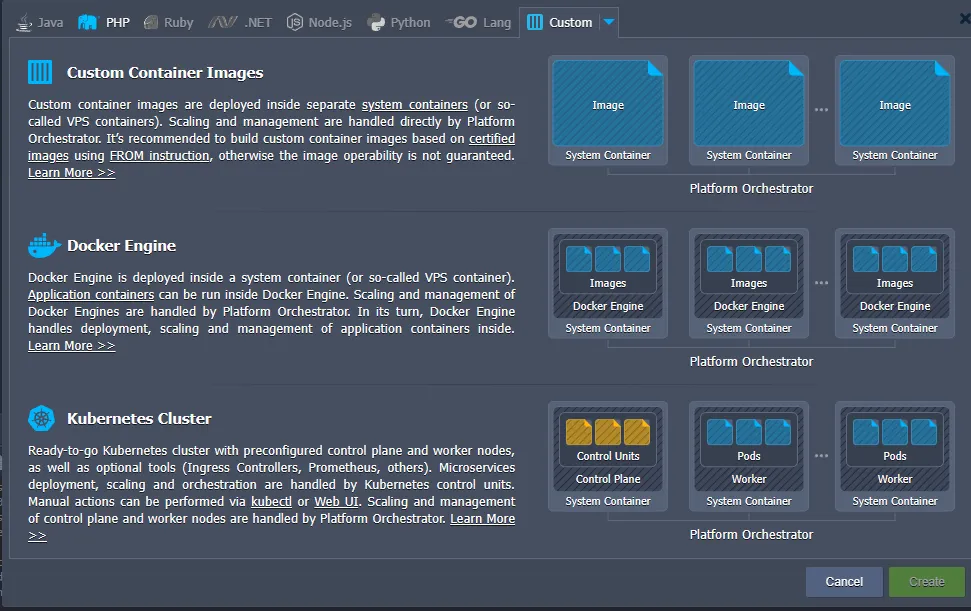Switch to the Java tab

[x=39, y=22]
